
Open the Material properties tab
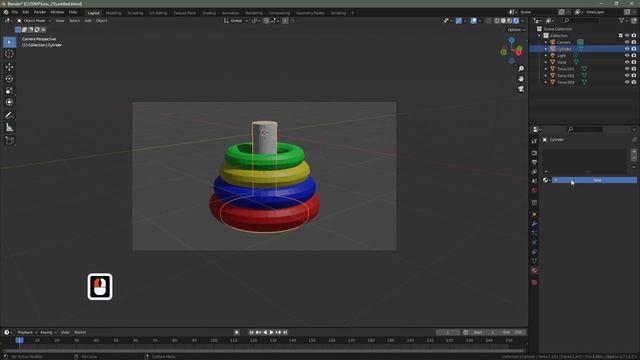pos(534,271)
